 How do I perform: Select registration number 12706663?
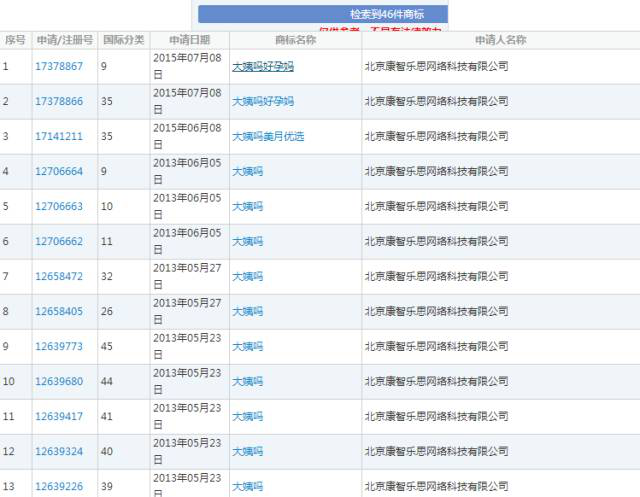pyautogui.click(x=59, y=206)
